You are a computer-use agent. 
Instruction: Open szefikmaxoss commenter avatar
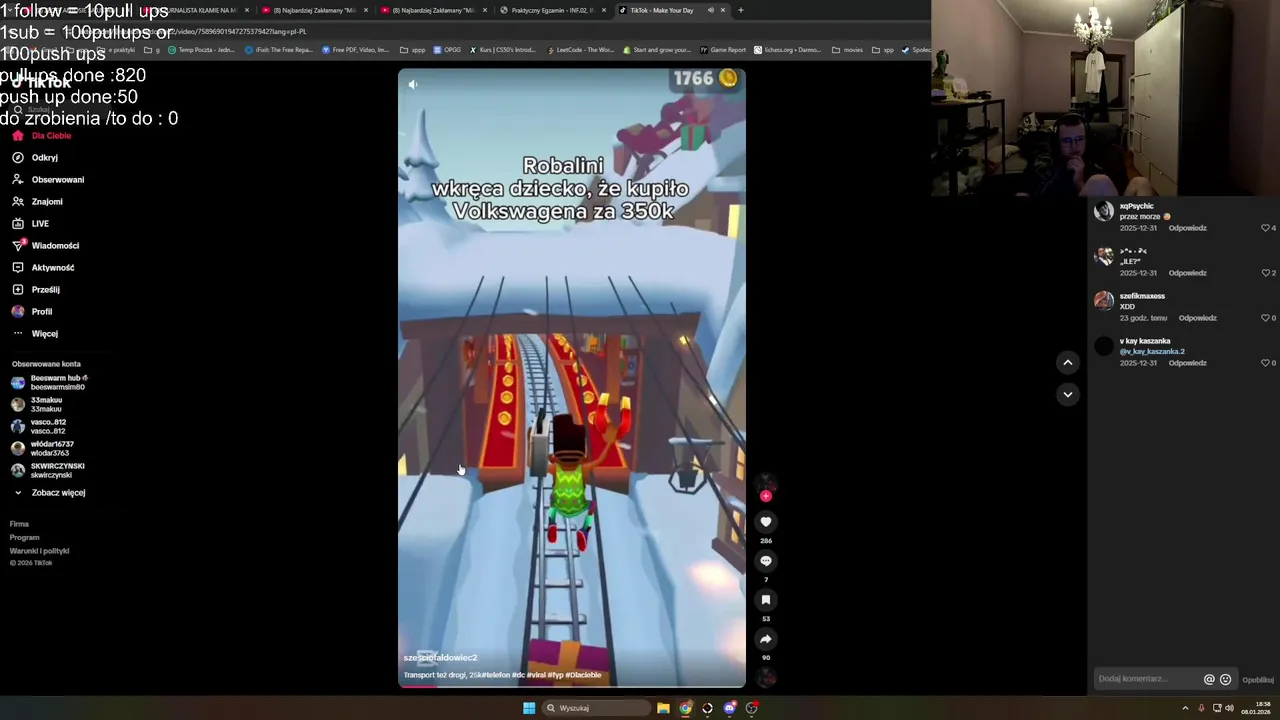tap(1104, 300)
